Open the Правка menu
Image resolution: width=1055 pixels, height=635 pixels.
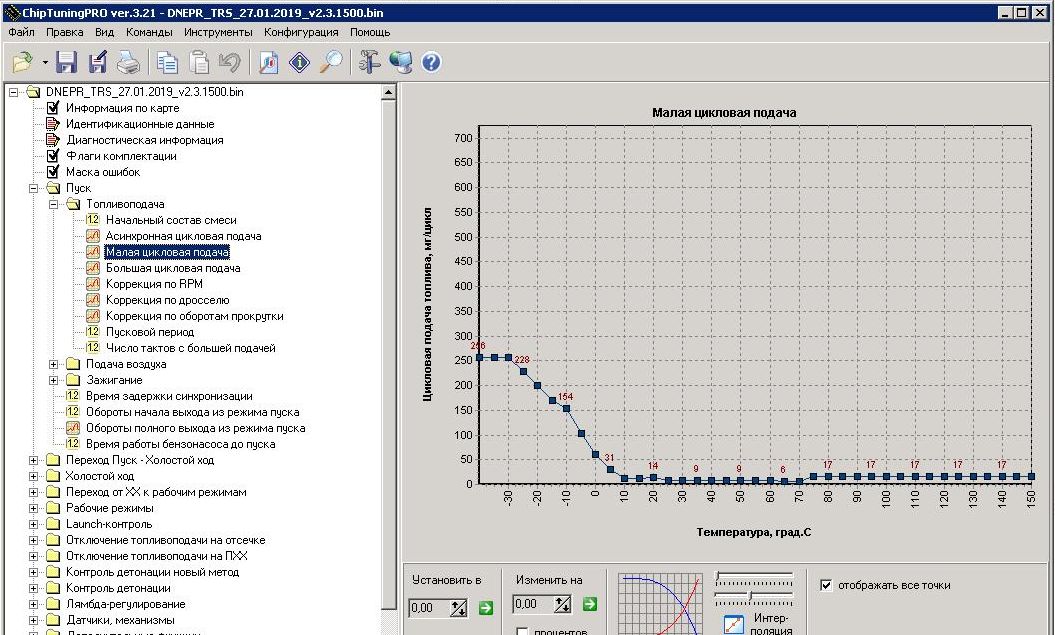coord(65,32)
